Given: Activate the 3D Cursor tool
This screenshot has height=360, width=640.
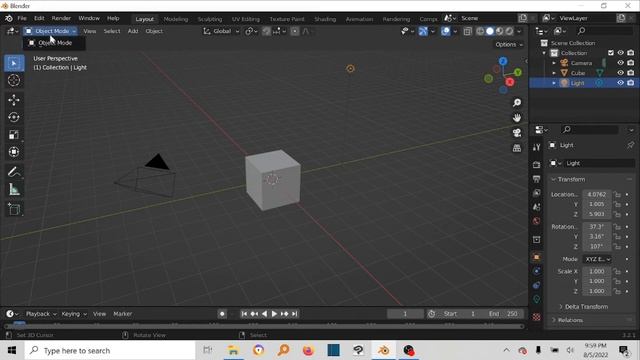Looking at the screenshot, I should point(14,80).
